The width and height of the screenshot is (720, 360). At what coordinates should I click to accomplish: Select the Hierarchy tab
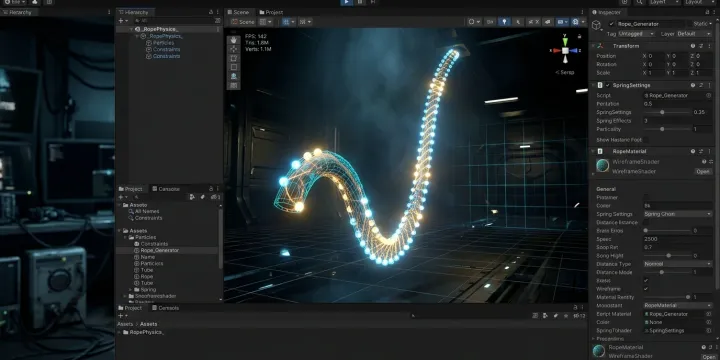(x=136, y=12)
